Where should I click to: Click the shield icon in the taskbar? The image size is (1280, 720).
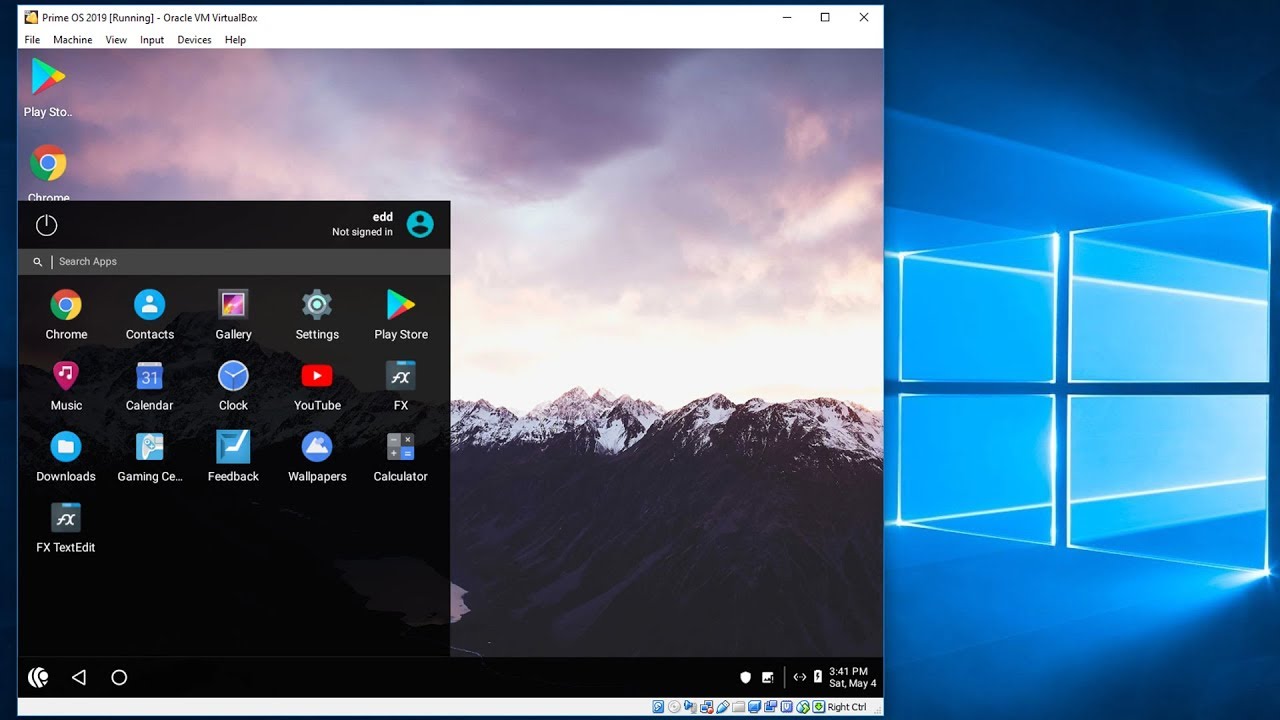coord(745,677)
